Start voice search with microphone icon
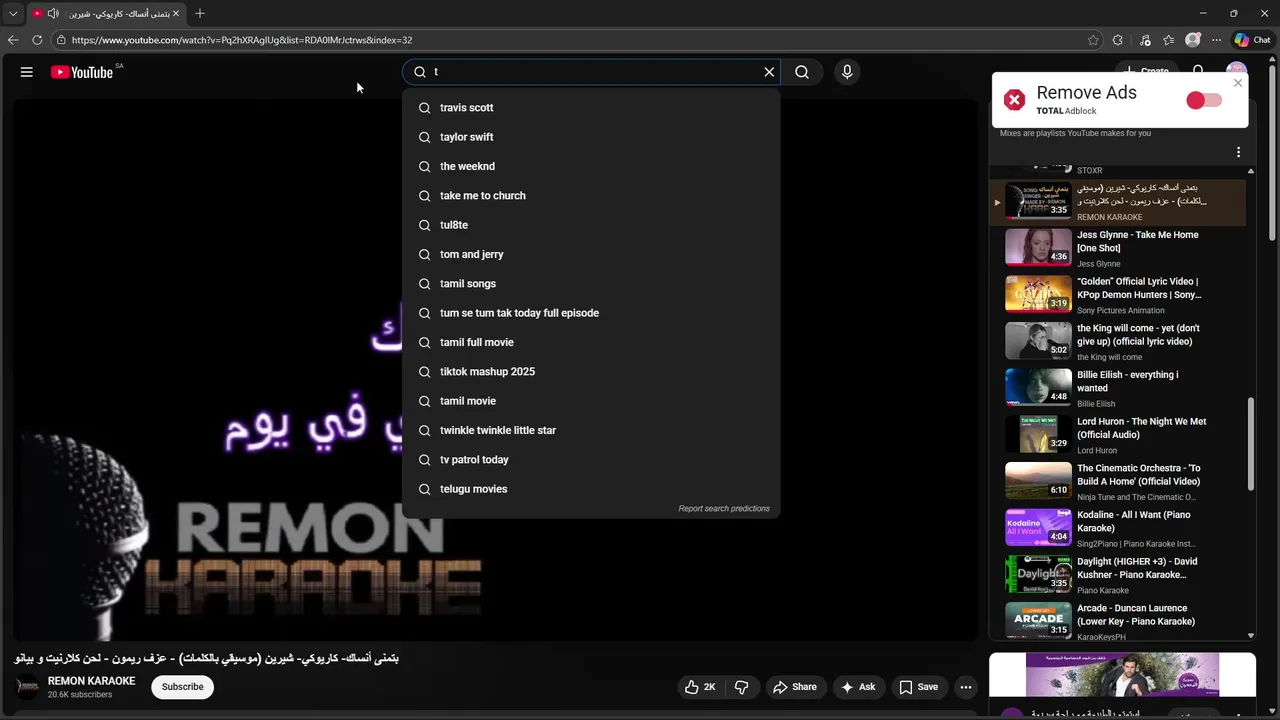The width and height of the screenshot is (1280, 720). click(847, 72)
